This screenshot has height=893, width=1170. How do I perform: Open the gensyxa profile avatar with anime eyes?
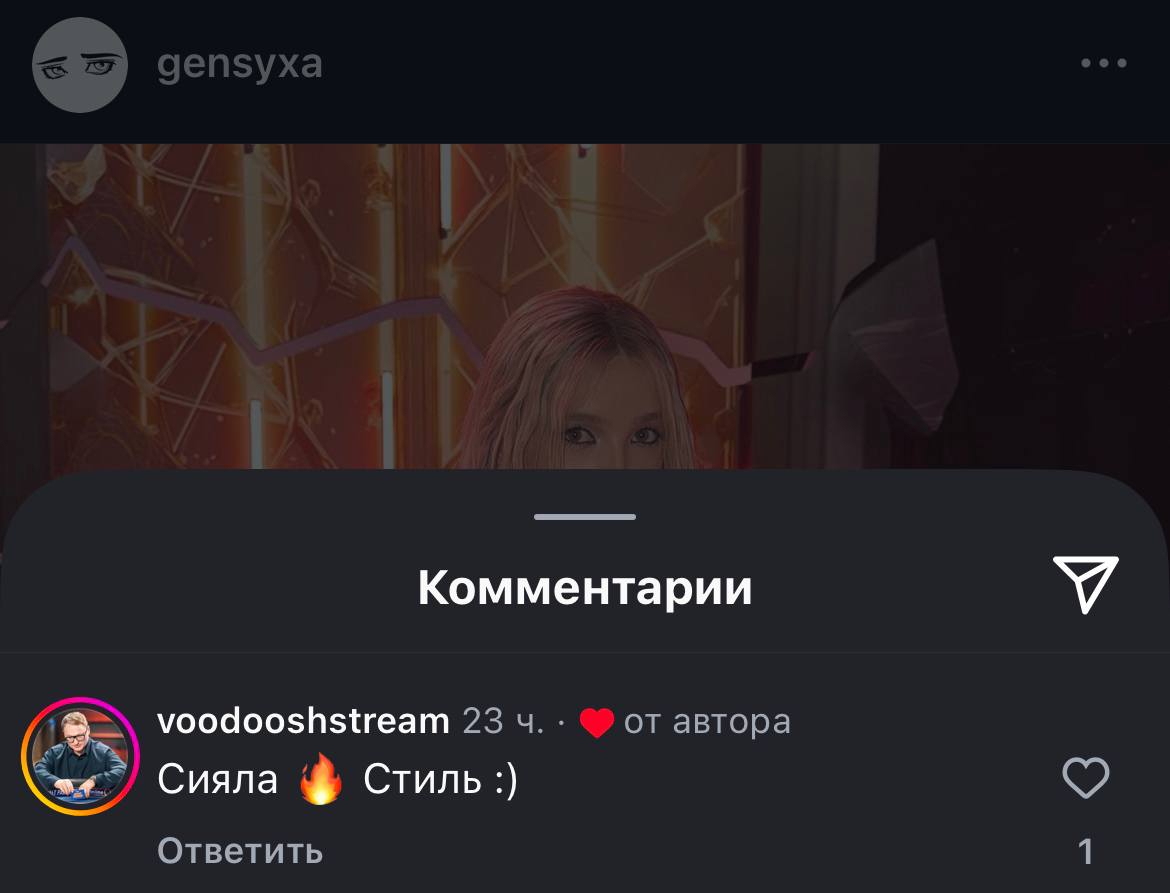[x=80, y=65]
